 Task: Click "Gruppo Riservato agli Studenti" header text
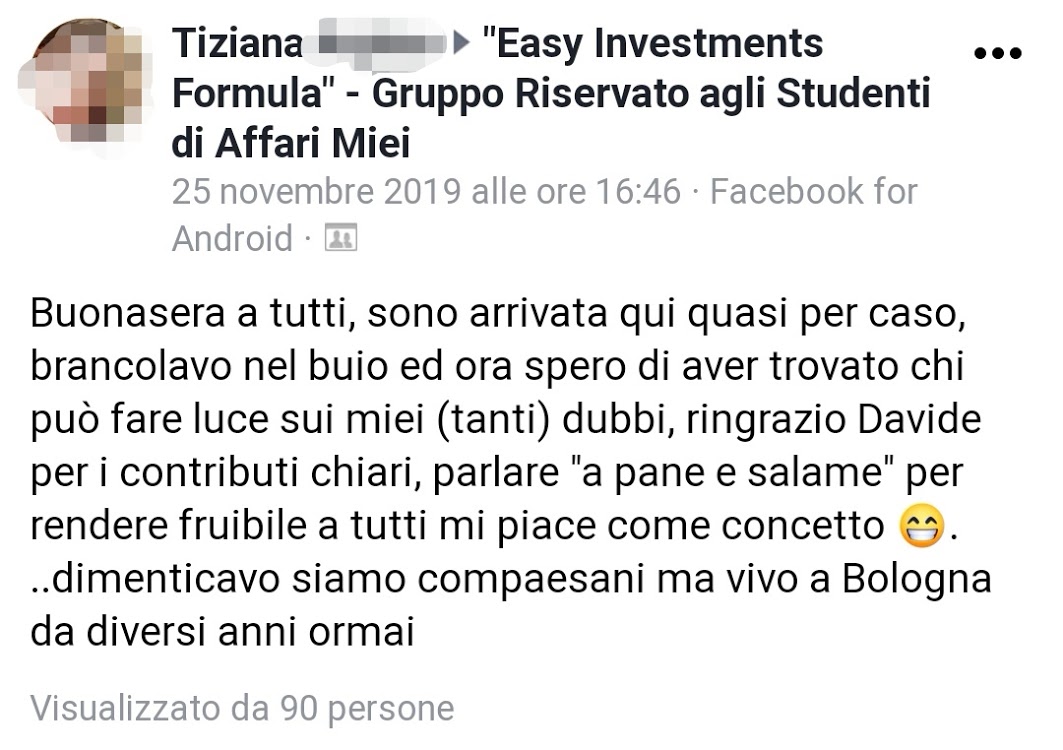pyautogui.click(x=651, y=94)
